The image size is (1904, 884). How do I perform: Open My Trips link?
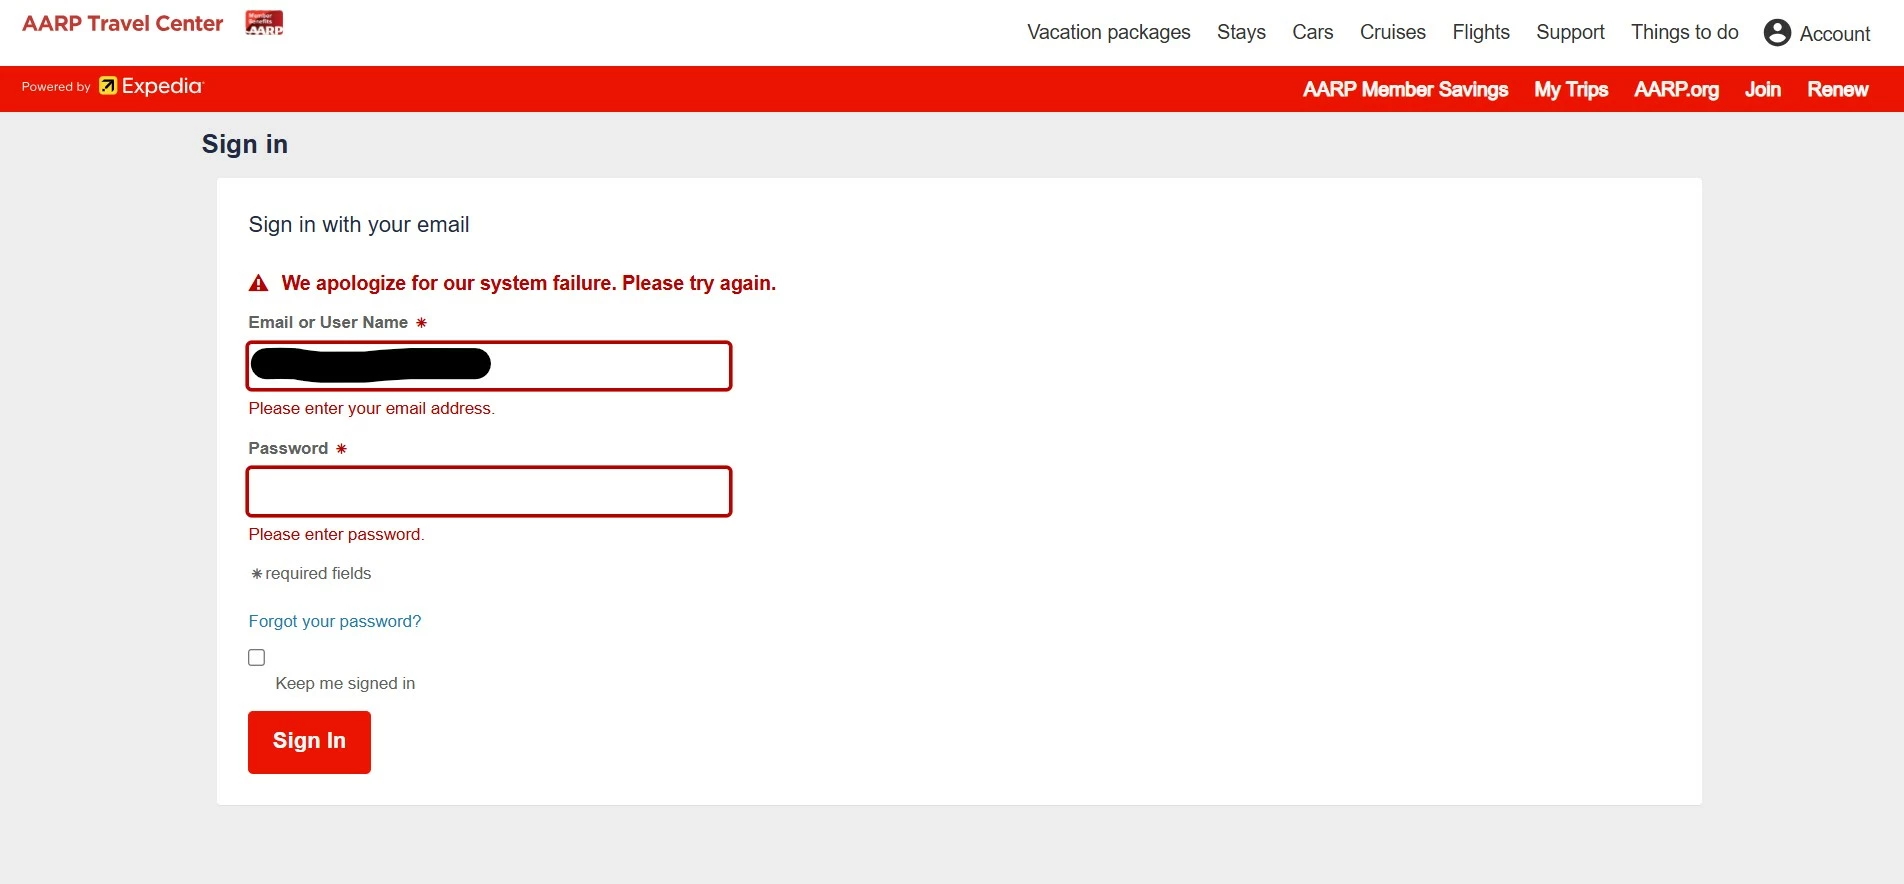pos(1571,89)
